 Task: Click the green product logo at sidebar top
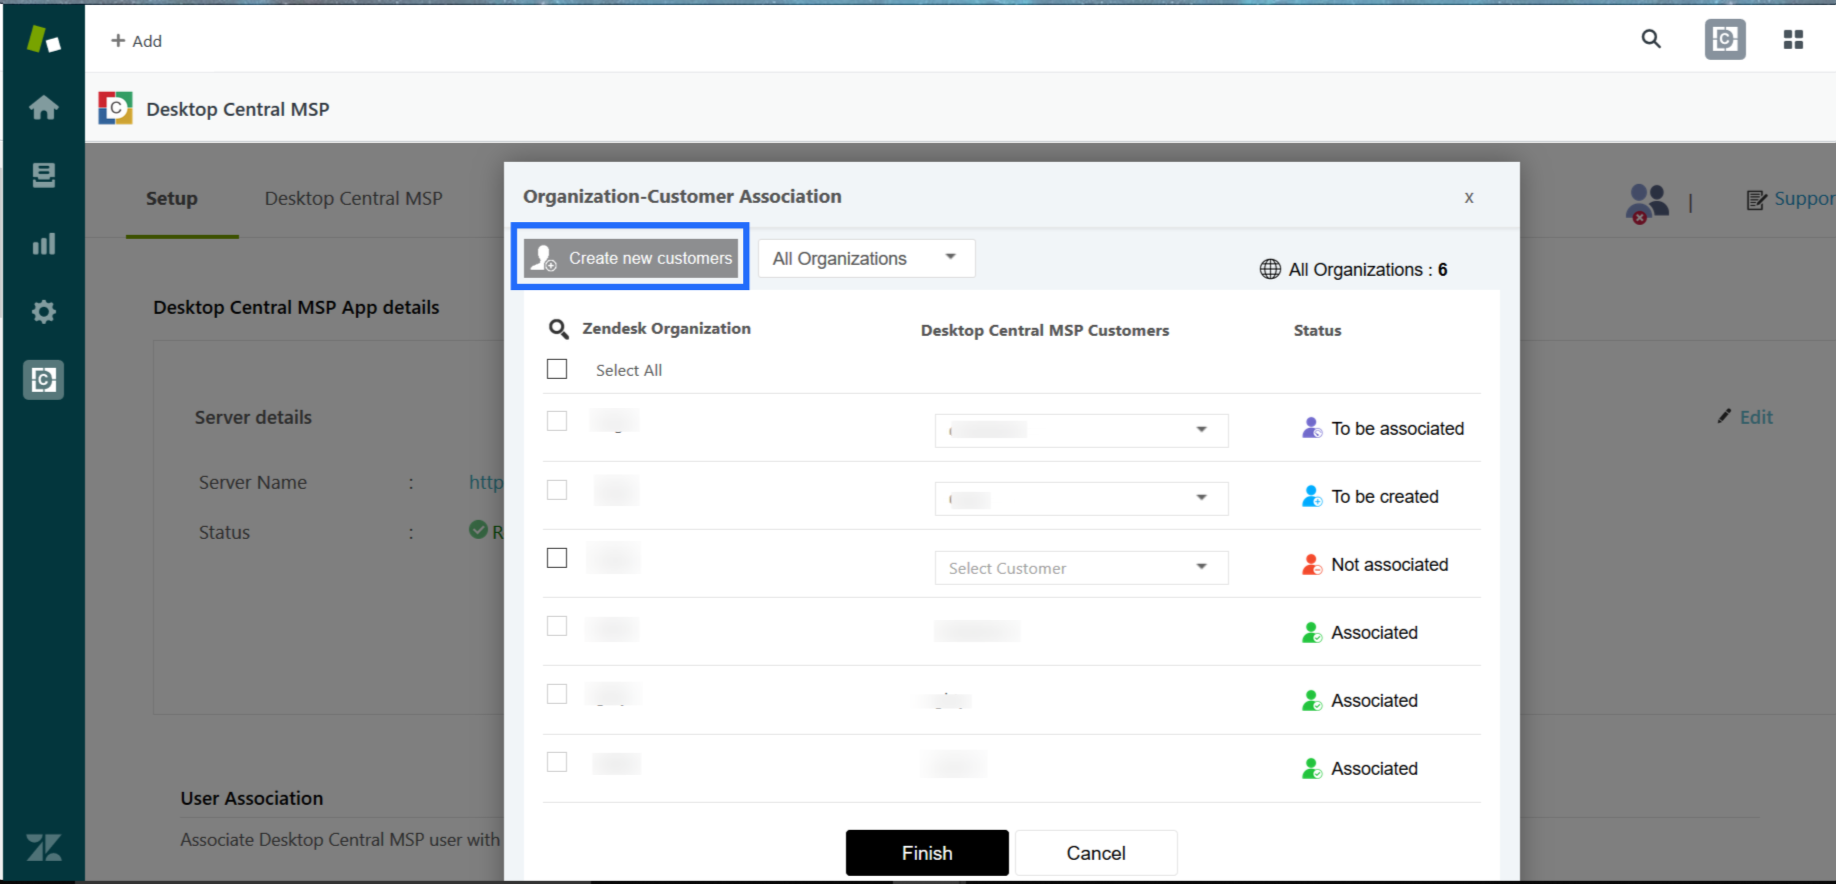click(x=43, y=39)
